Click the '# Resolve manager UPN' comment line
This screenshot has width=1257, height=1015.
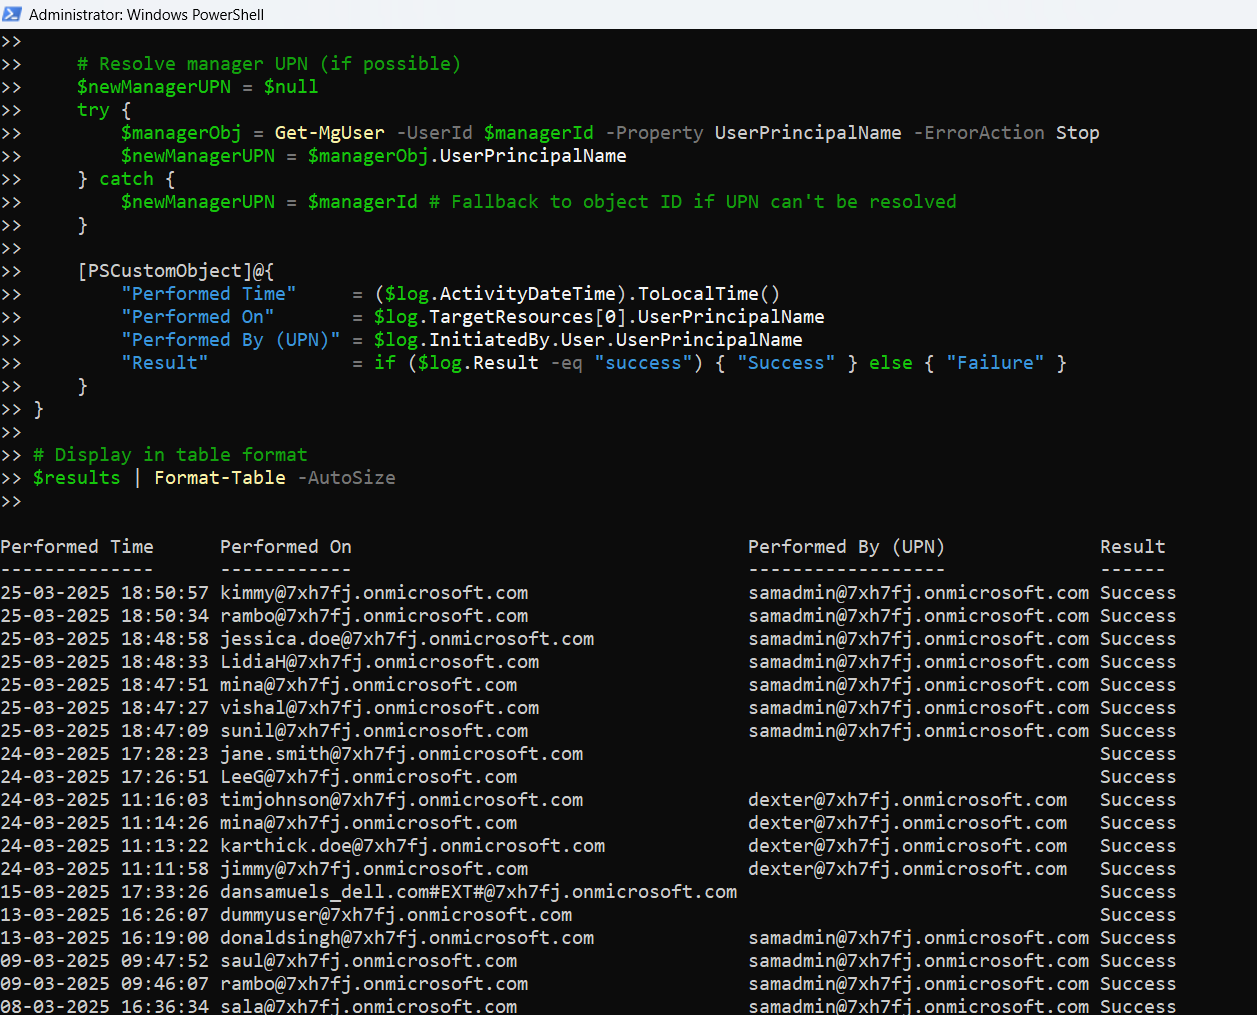point(269,64)
